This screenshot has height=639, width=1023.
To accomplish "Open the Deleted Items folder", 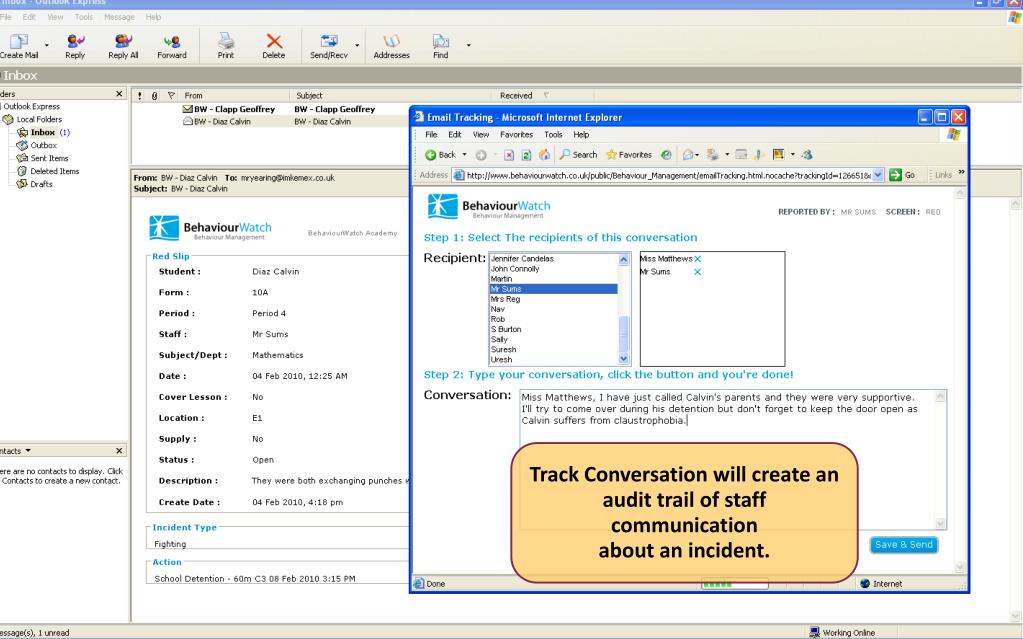I will coord(48,171).
